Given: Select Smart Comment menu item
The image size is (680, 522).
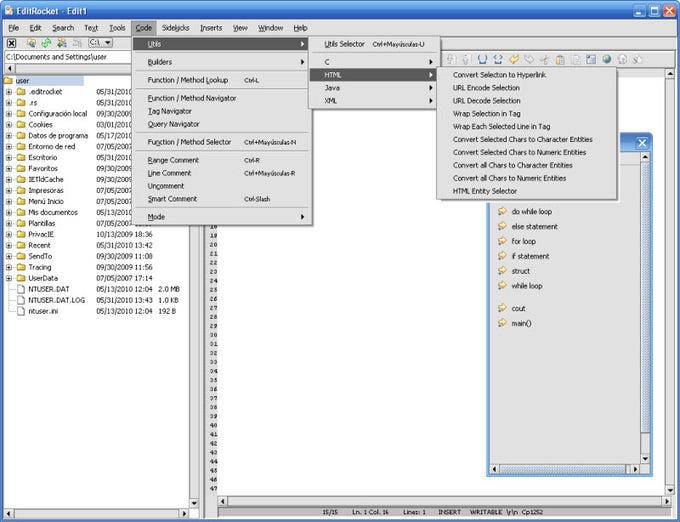Looking at the screenshot, I should (222, 199).
